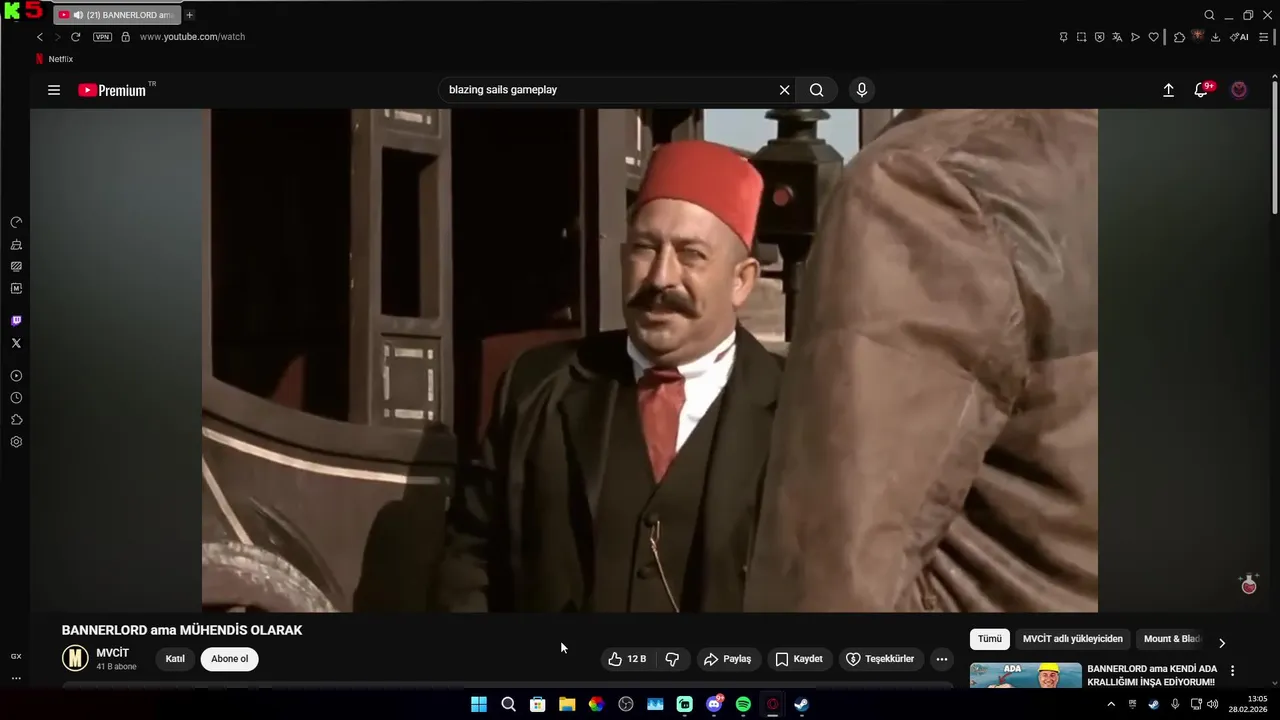The width and height of the screenshot is (1280, 720).
Task: Send thanks with Teşekkürler button
Action: tap(880, 659)
